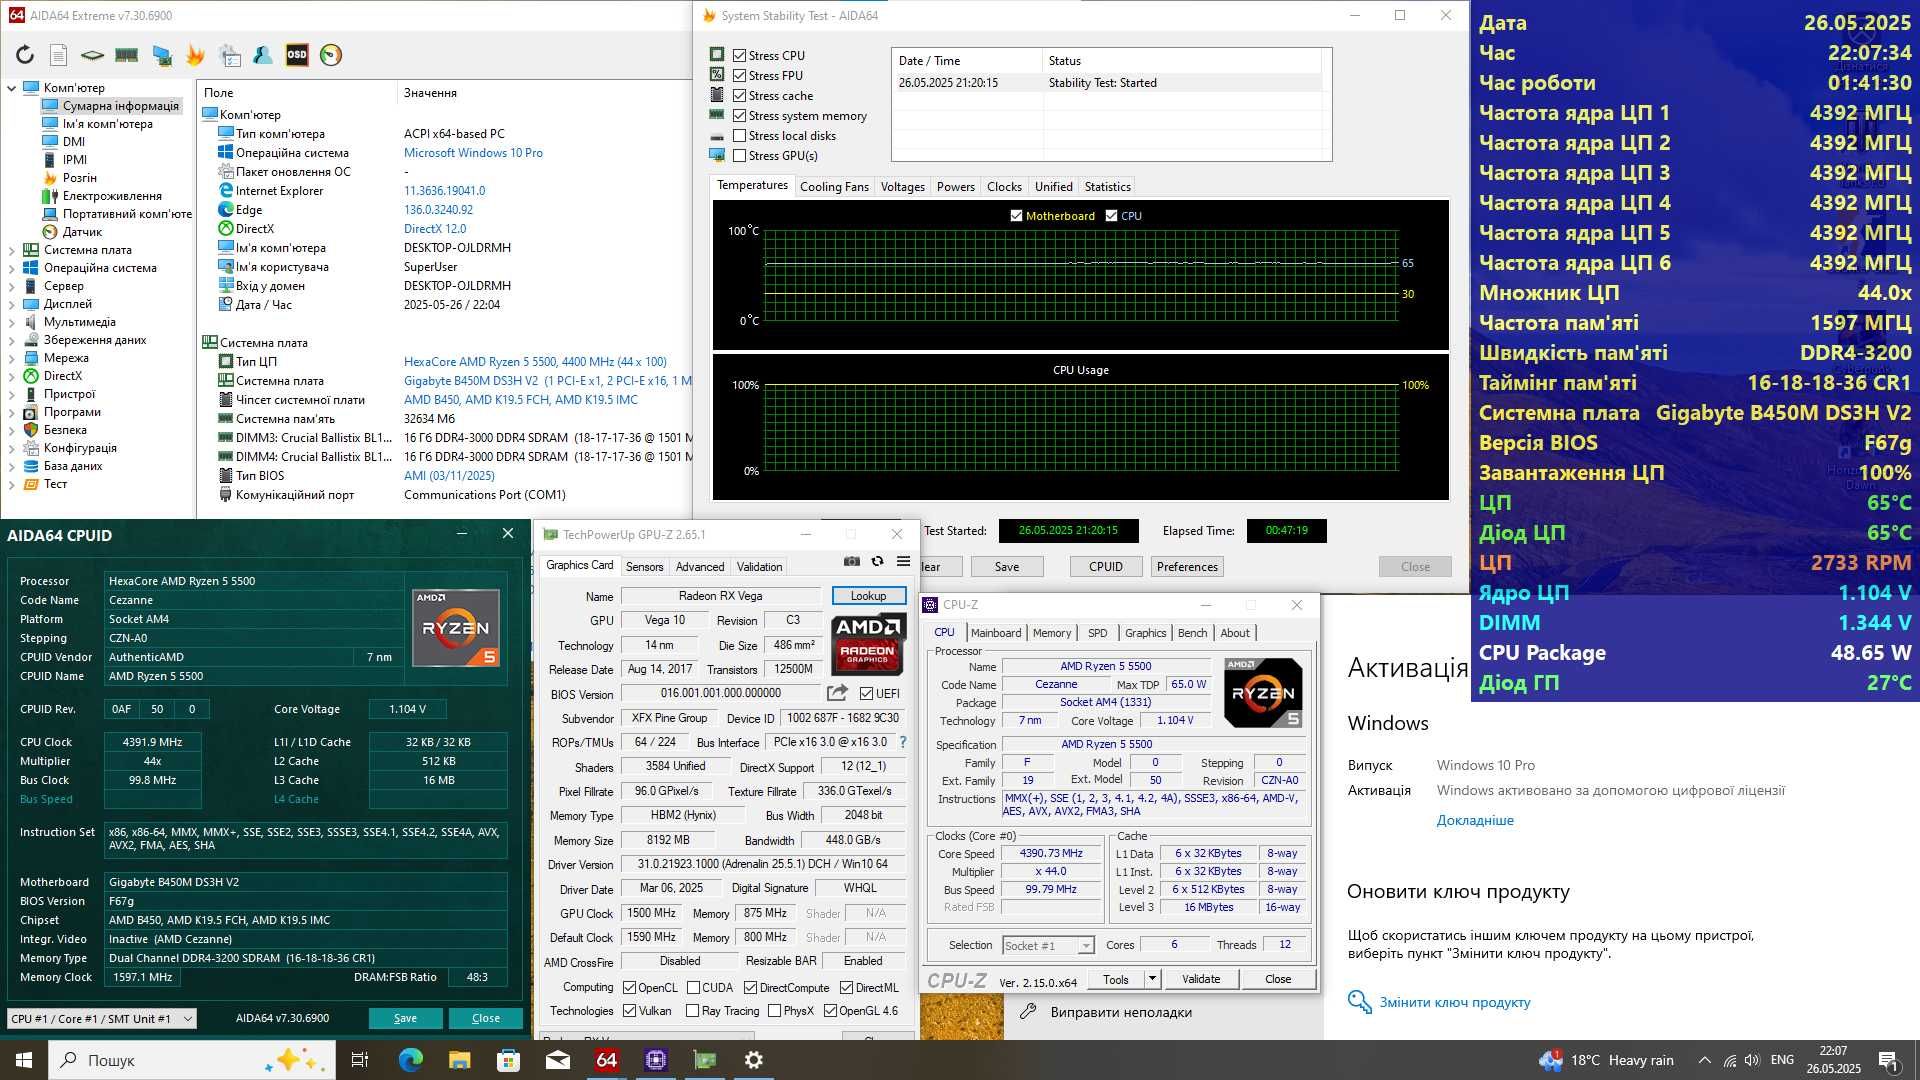This screenshot has height=1080, width=1920.
Task: Expand the Дисплей tree node
Action: pos(11,304)
